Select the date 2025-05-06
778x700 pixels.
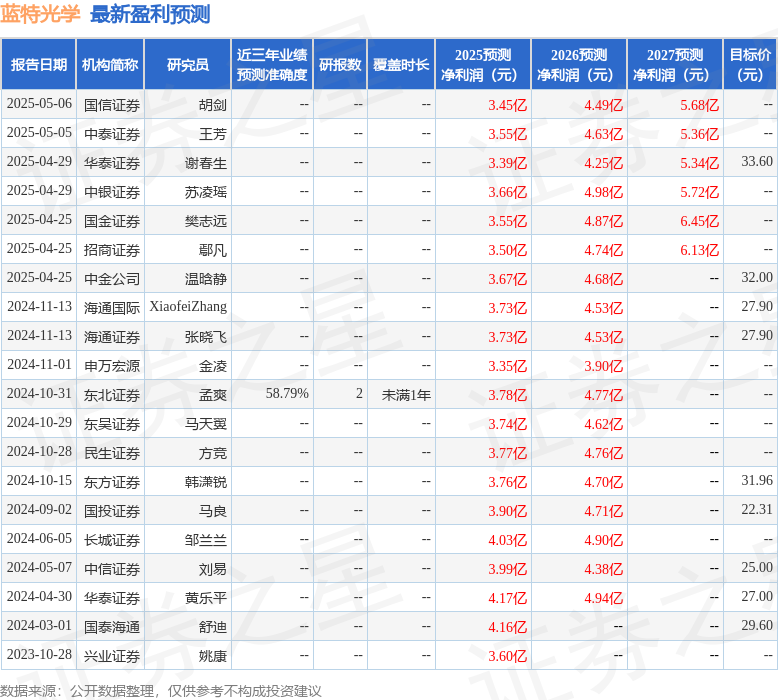tap(39, 104)
